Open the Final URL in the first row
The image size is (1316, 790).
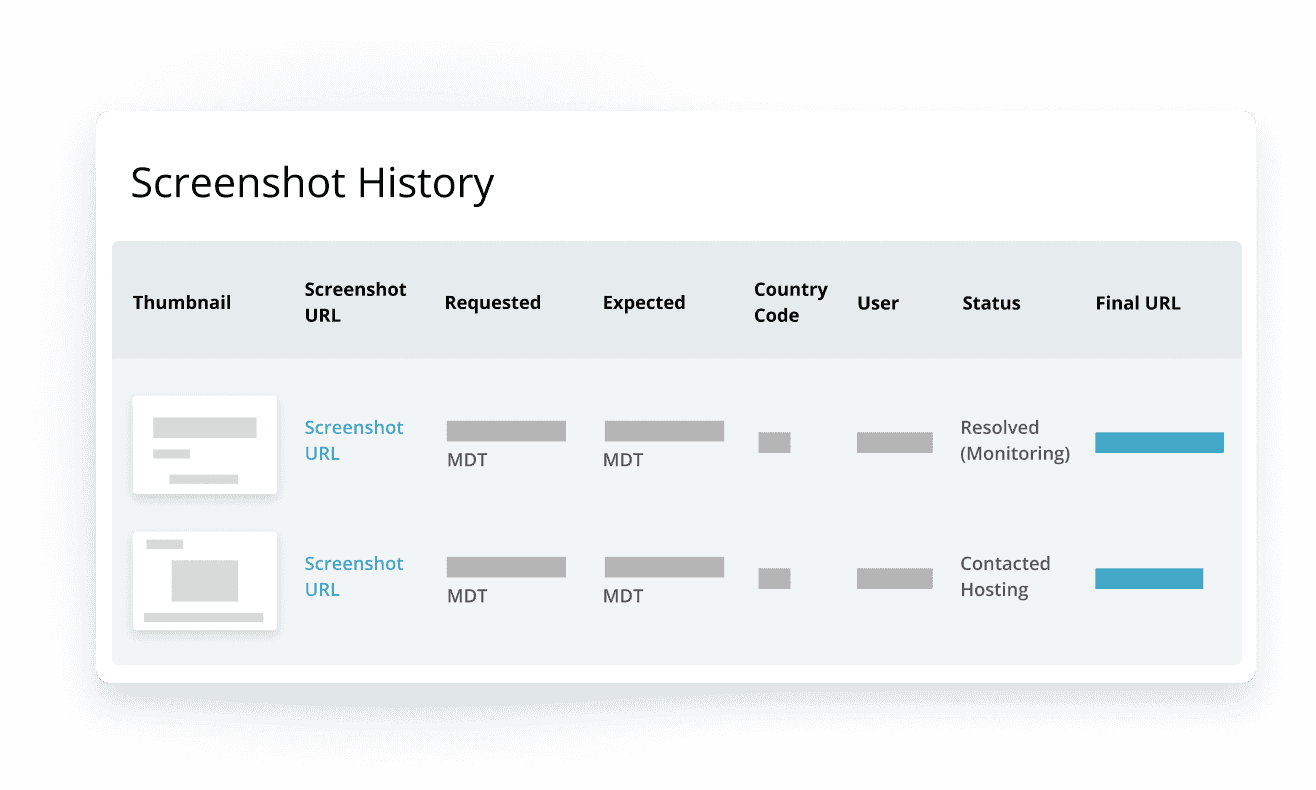click(1159, 441)
